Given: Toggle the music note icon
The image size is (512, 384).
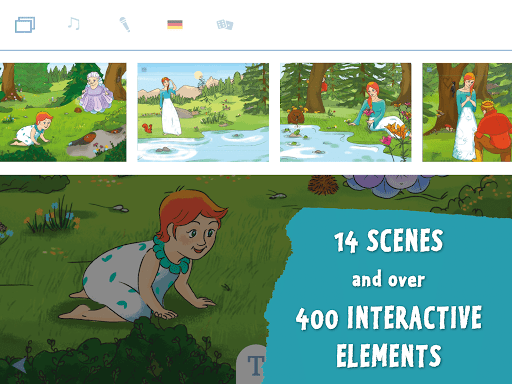Looking at the screenshot, I should coord(74,24).
